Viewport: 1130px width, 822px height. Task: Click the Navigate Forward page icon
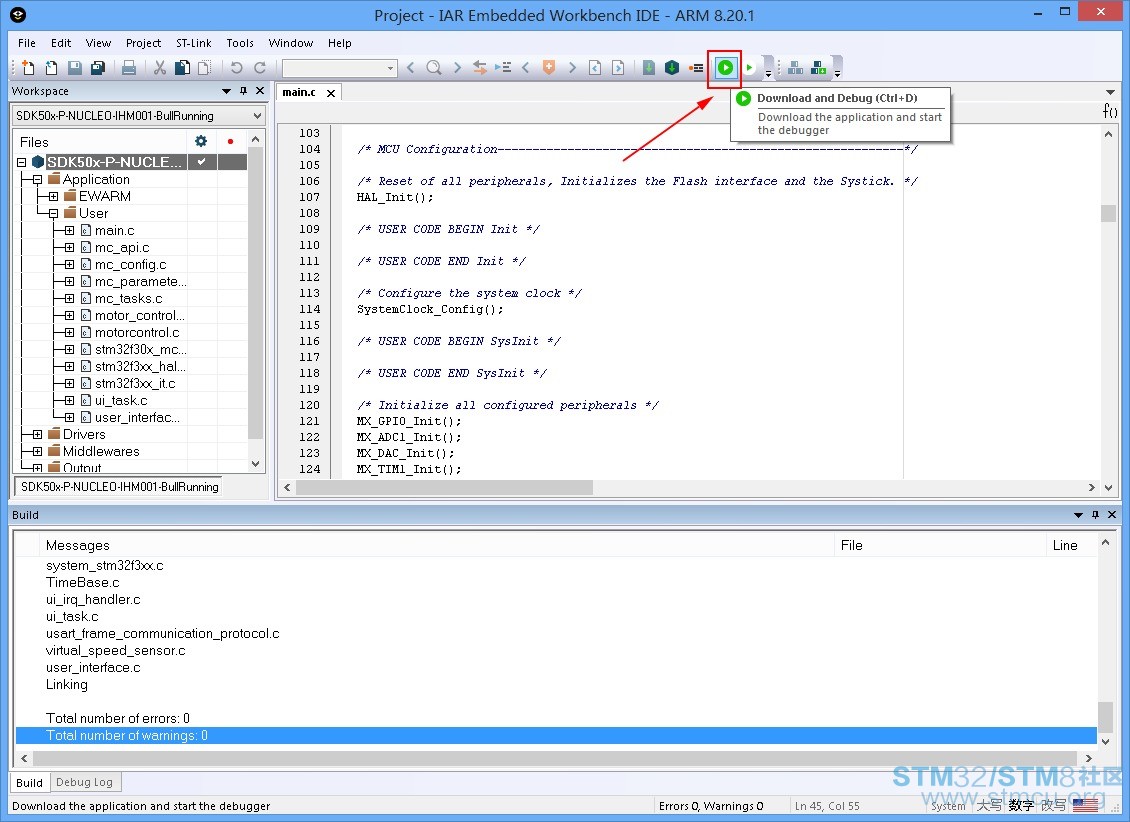tap(618, 68)
